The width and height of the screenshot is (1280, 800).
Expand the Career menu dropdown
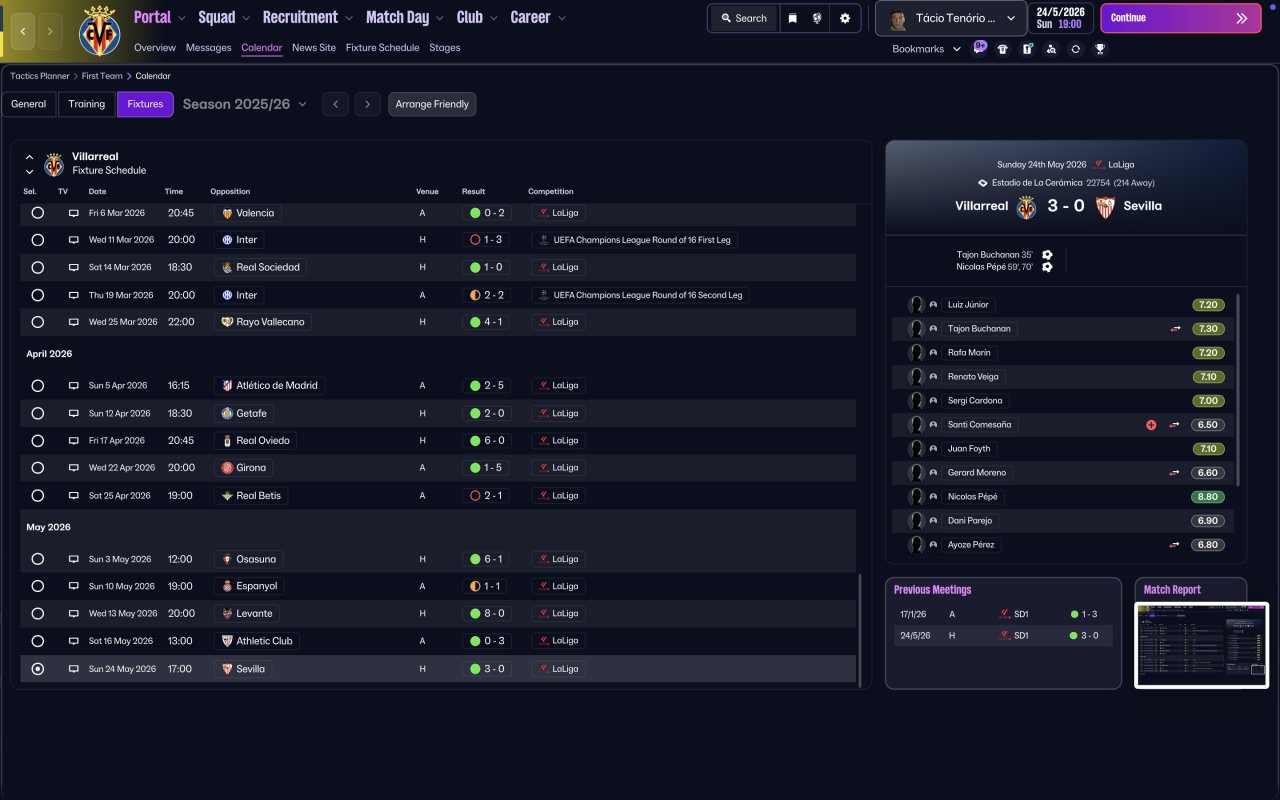pyautogui.click(x=561, y=18)
